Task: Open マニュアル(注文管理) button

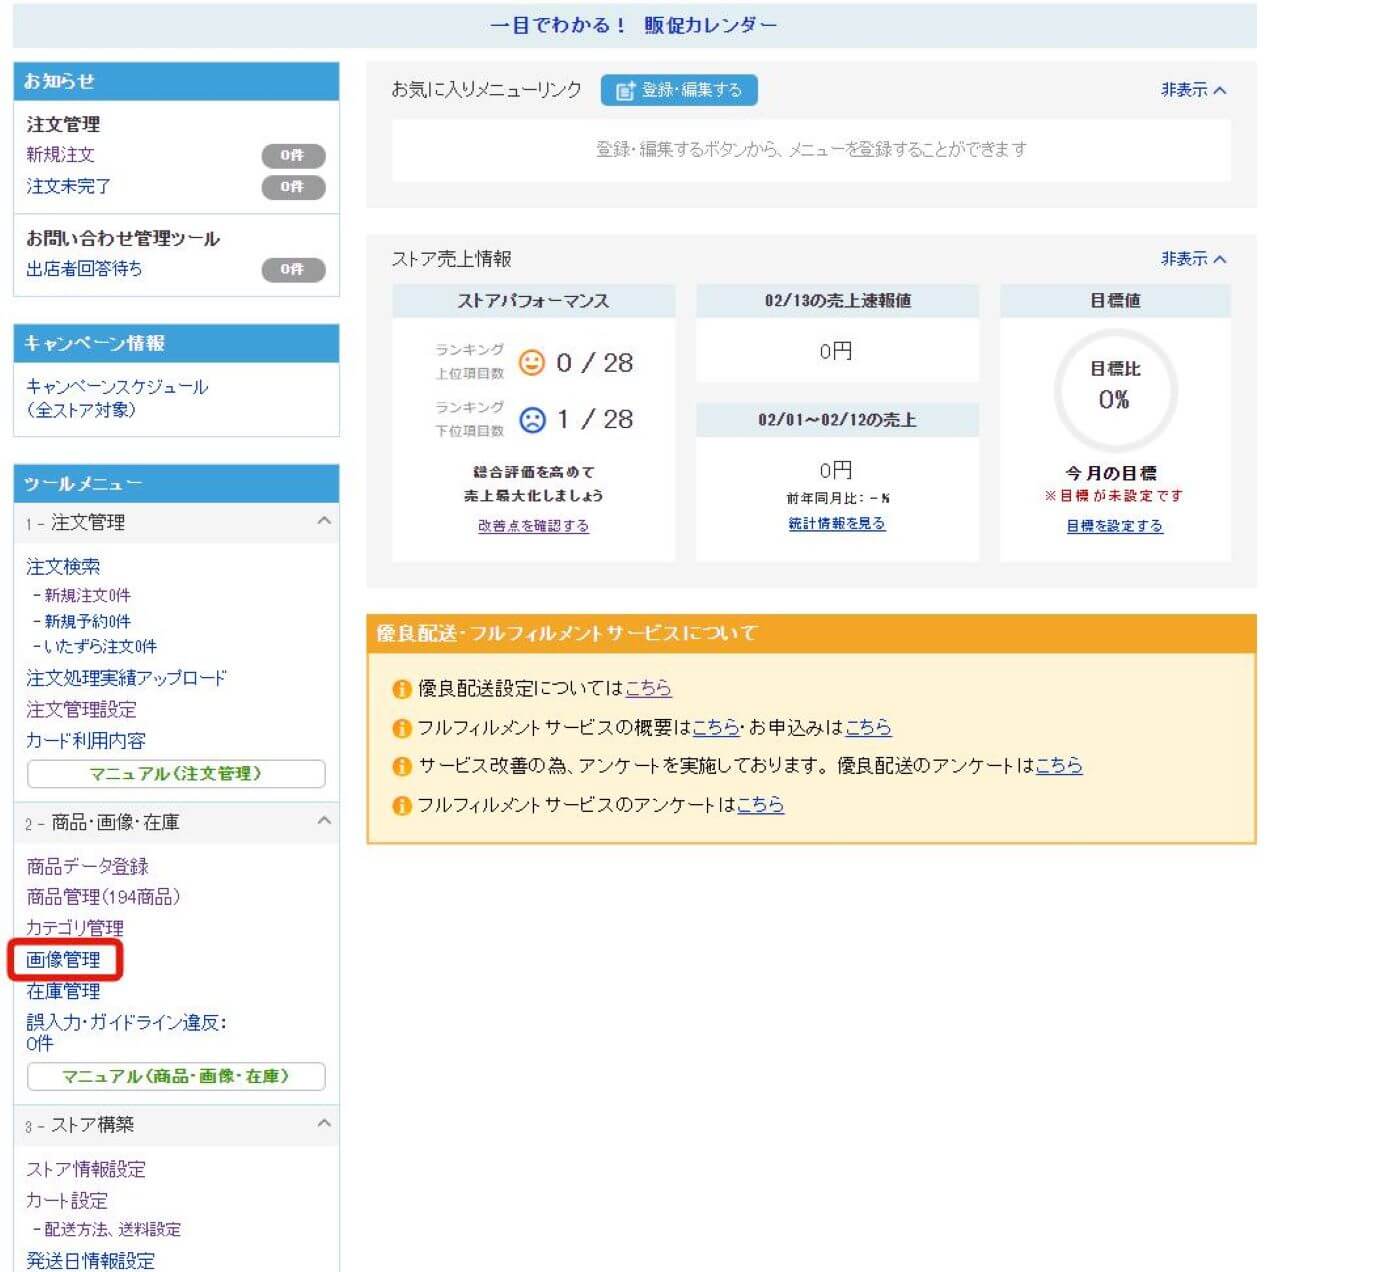Action: coord(176,774)
